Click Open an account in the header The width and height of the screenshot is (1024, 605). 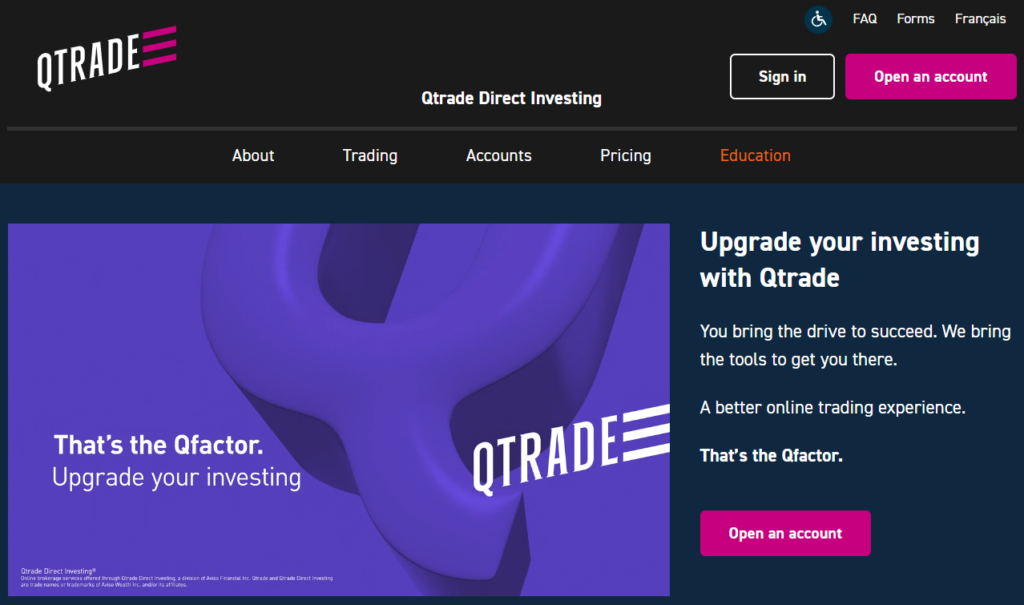pyautogui.click(x=930, y=76)
